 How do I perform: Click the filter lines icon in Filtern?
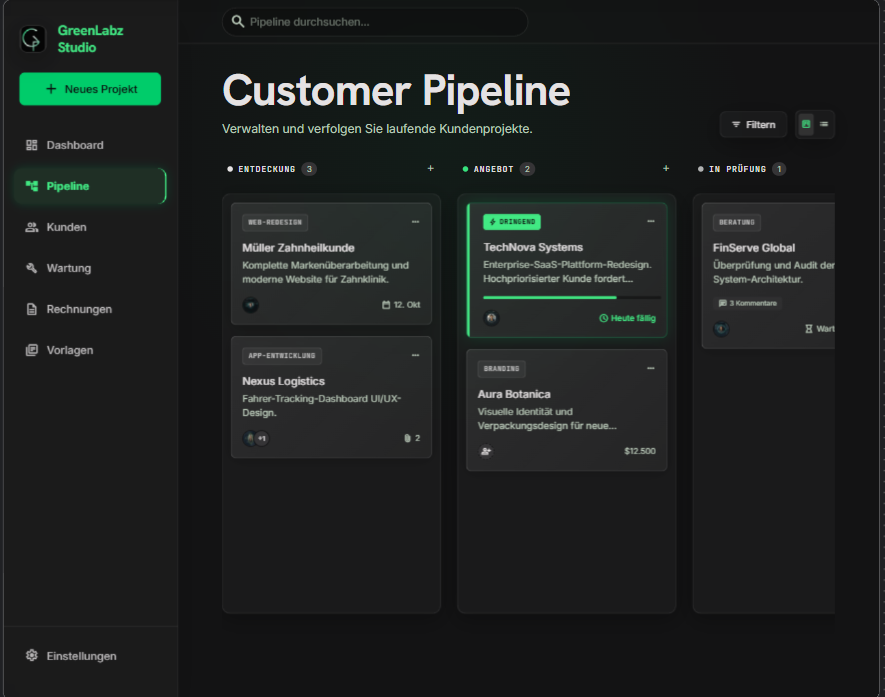click(x=736, y=124)
